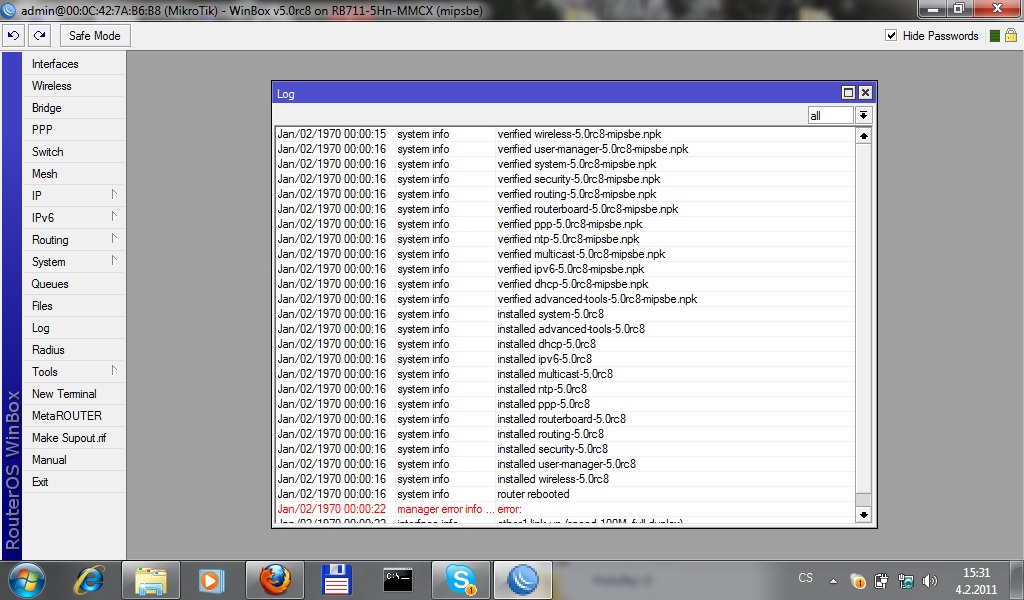Click the taskbar clock showing 15:31
The width and height of the screenshot is (1024, 600).
tap(976, 580)
